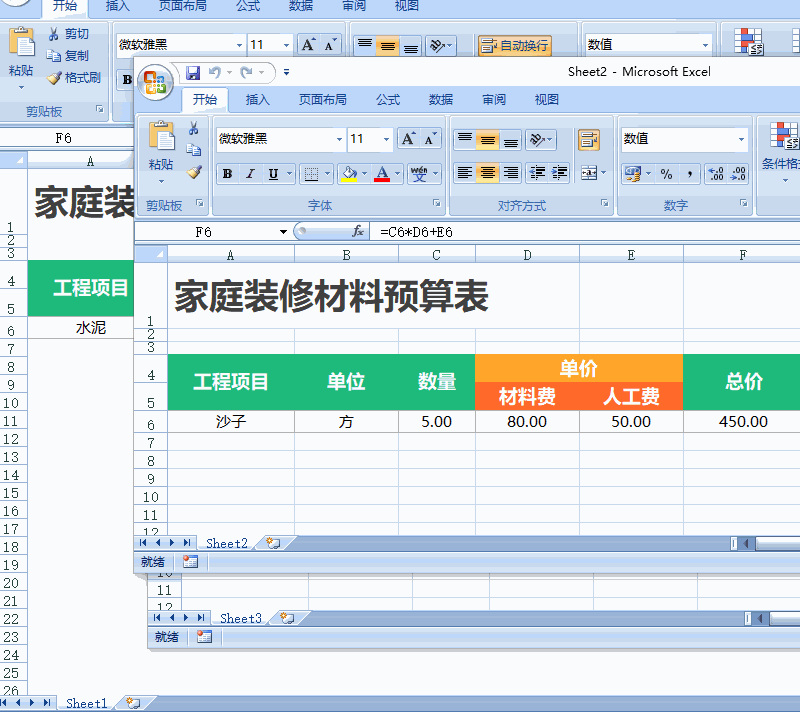The image size is (800, 712).
Task: Switch to 插入 tab in Sheet2 window
Action: pos(258,99)
